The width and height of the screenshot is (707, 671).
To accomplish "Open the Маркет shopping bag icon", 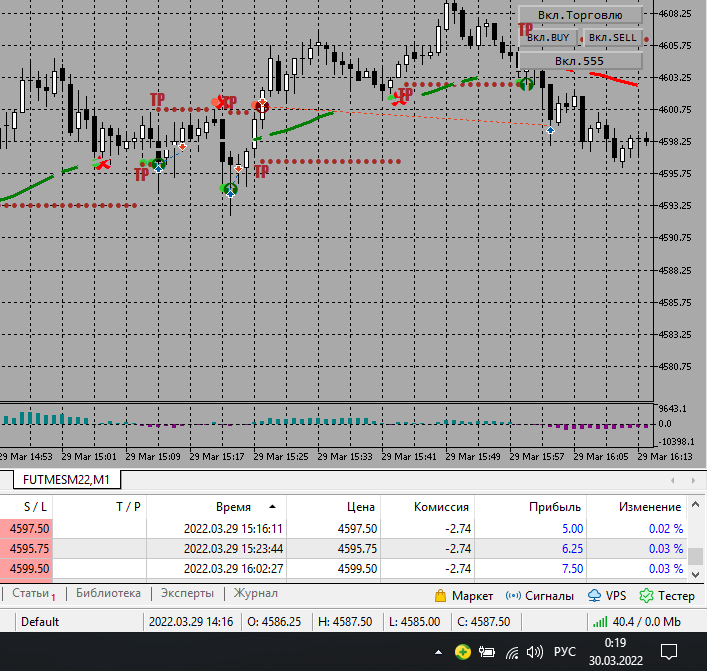I will click(x=440, y=596).
